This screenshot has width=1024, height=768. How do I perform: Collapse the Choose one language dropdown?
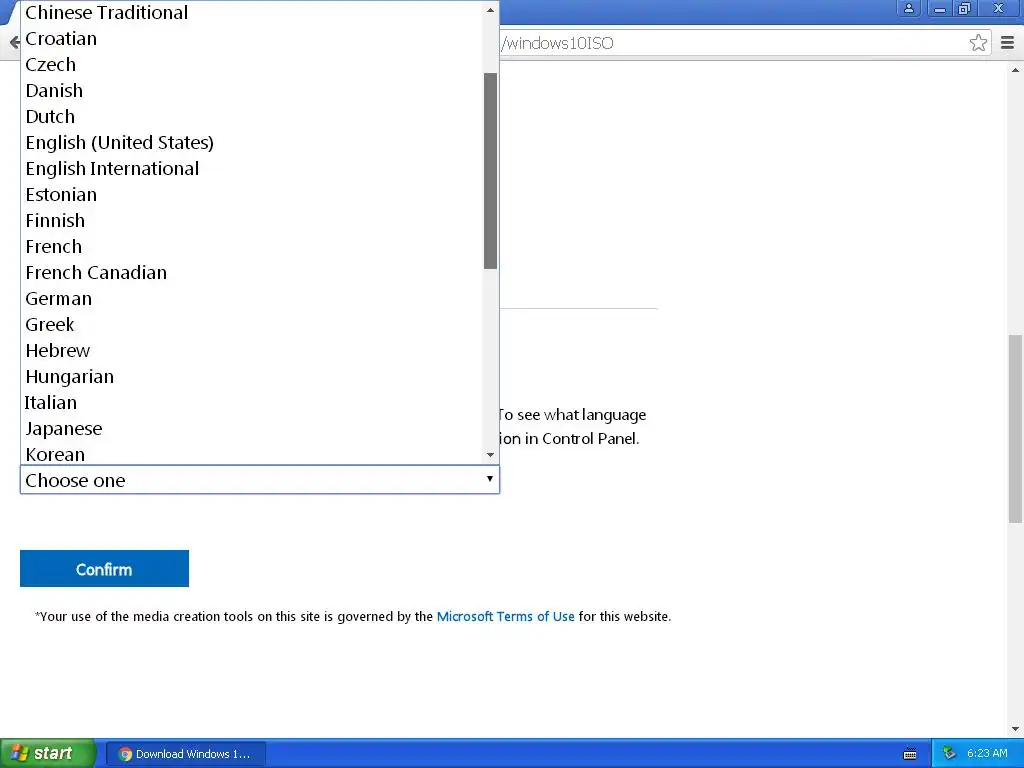coord(260,479)
